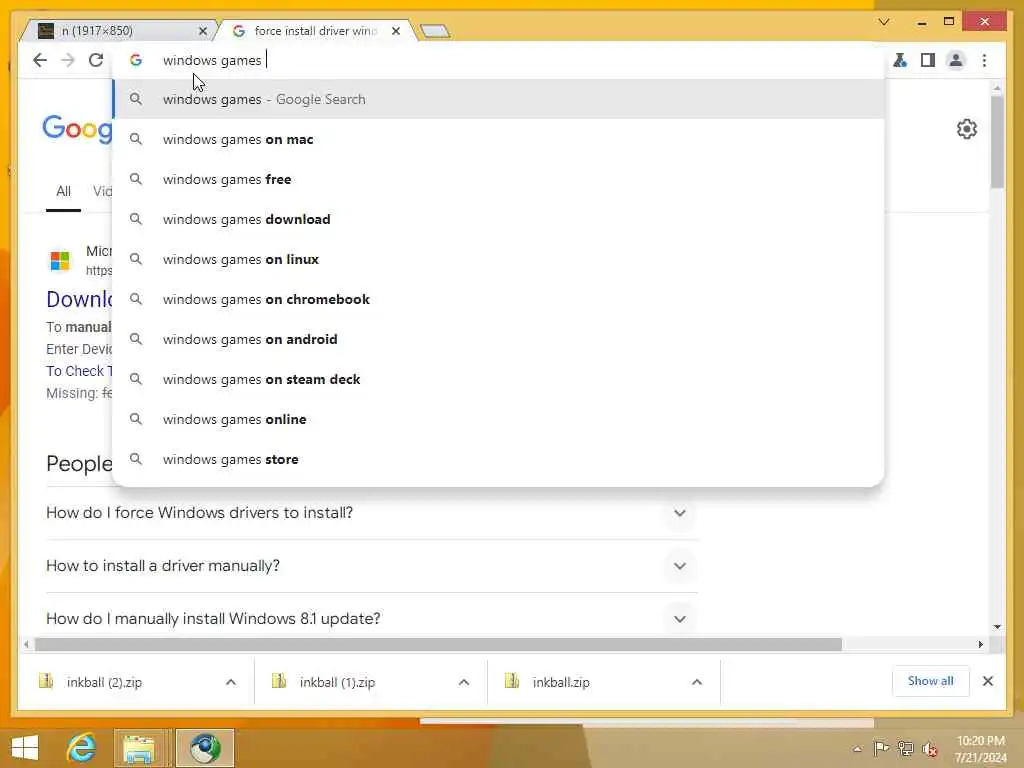
Task: Click horizontal scrollbar right arrow
Action: (980, 645)
